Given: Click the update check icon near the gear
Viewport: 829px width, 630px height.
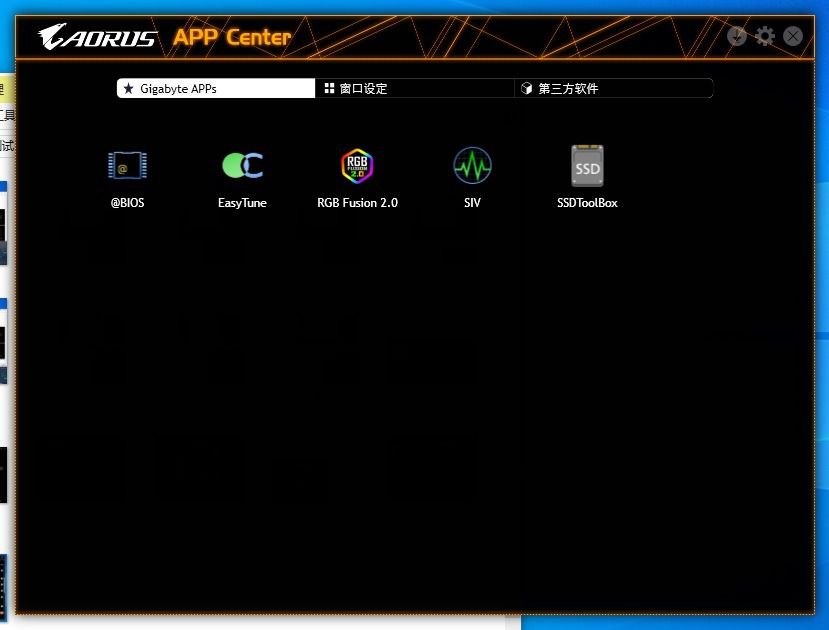Looking at the screenshot, I should pos(737,35).
